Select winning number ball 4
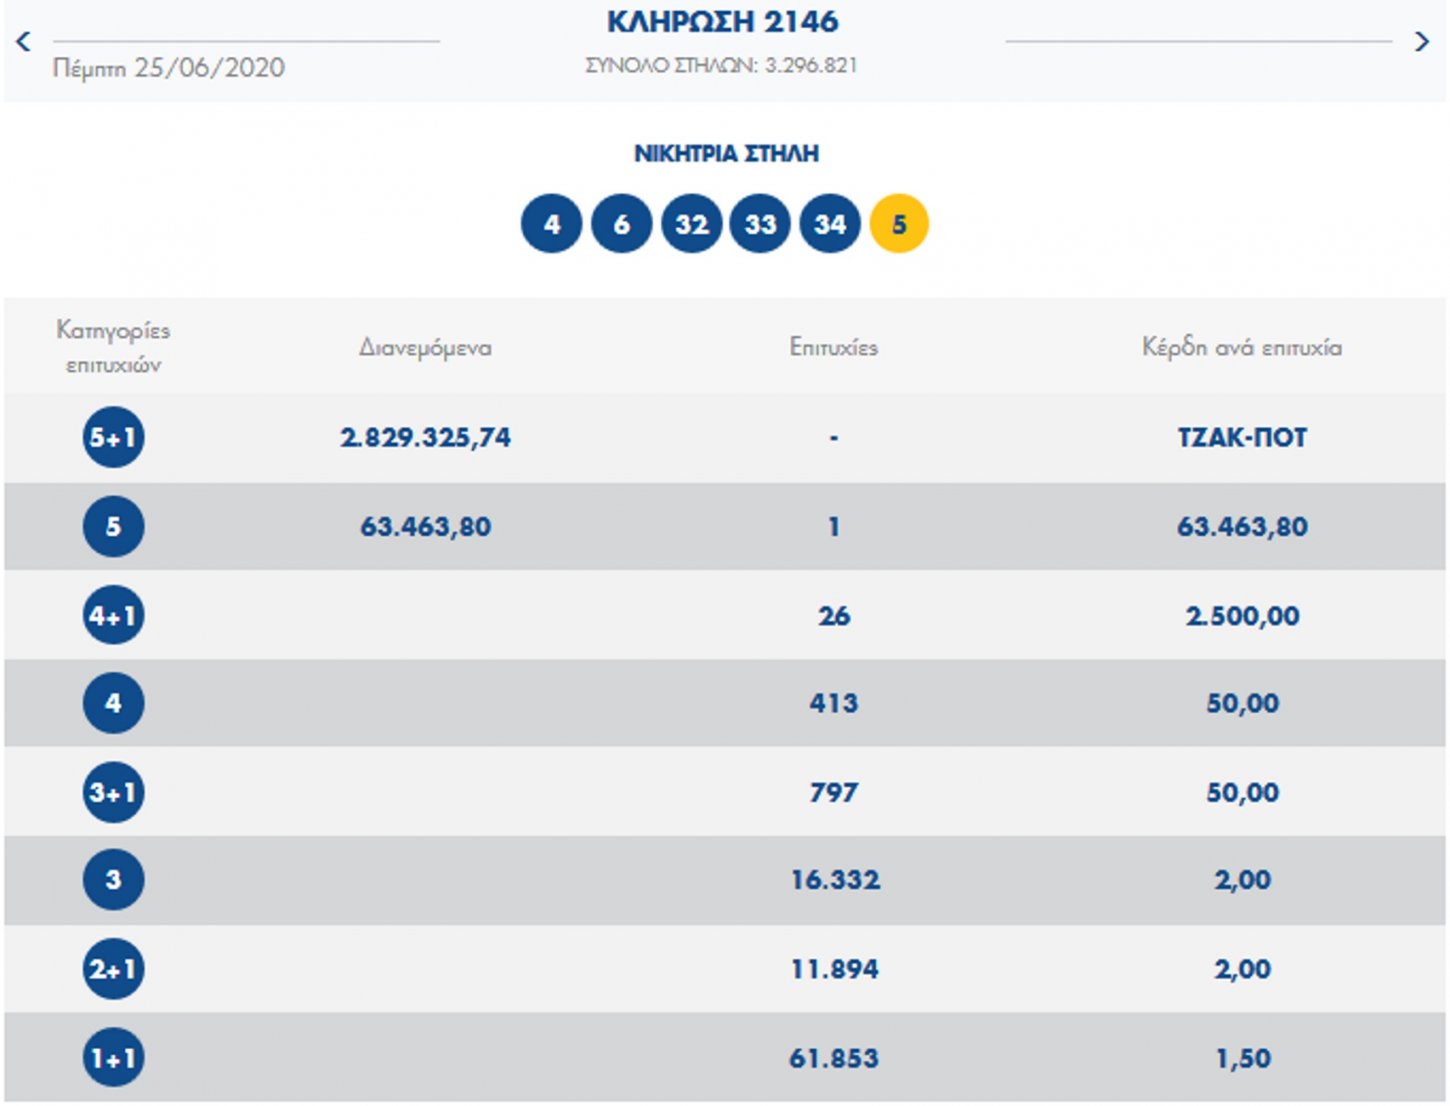1450x1106 pixels. (551, 224)
